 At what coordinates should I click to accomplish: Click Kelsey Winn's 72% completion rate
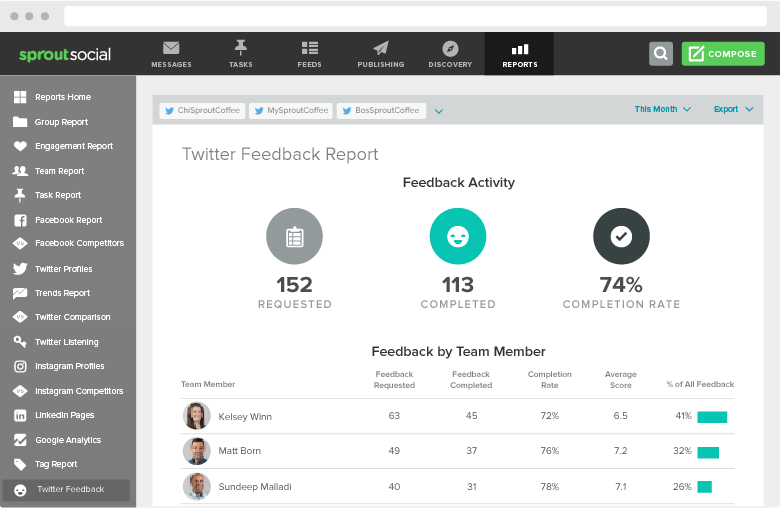[x=550, y=415]
